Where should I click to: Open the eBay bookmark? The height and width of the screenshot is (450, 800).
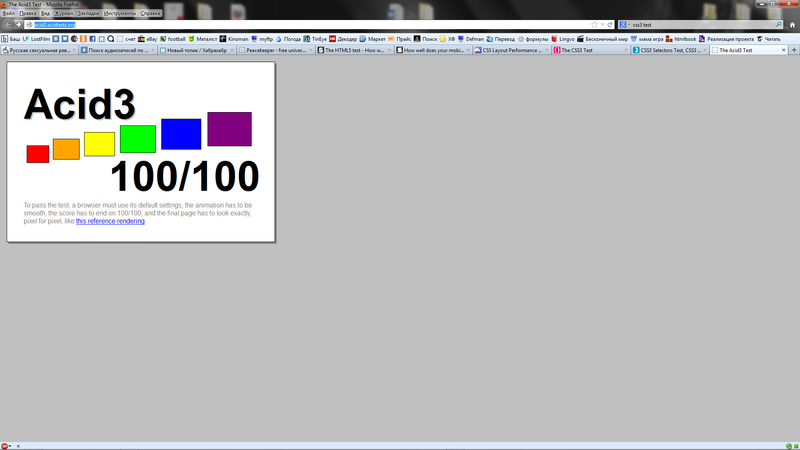(147, 39)
